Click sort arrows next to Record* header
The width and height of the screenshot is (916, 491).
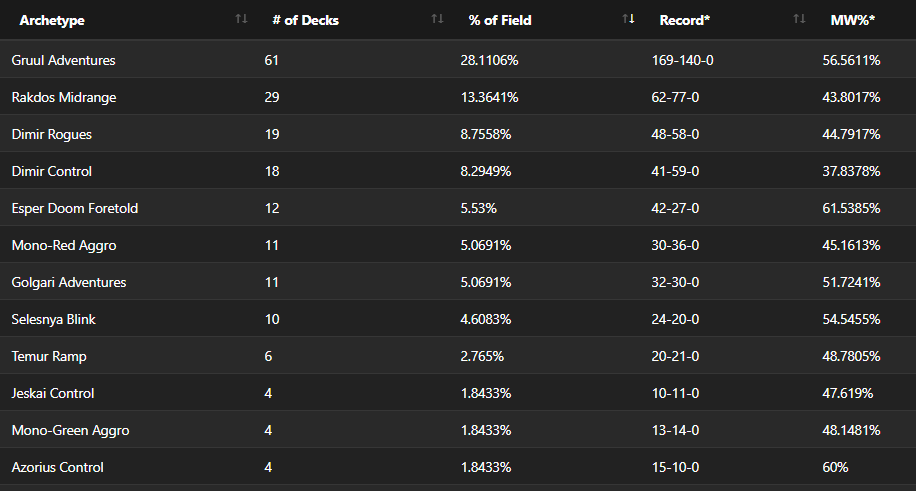799,19
